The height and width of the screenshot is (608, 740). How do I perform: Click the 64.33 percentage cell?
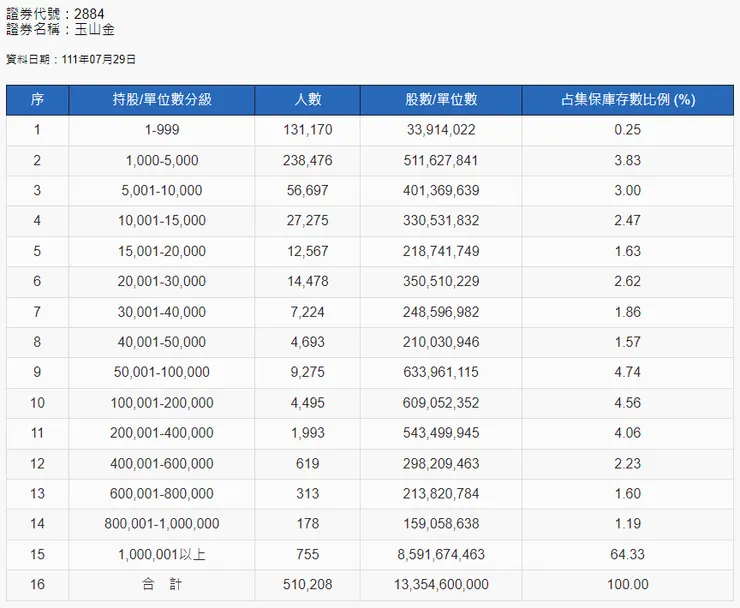[627, 554]
